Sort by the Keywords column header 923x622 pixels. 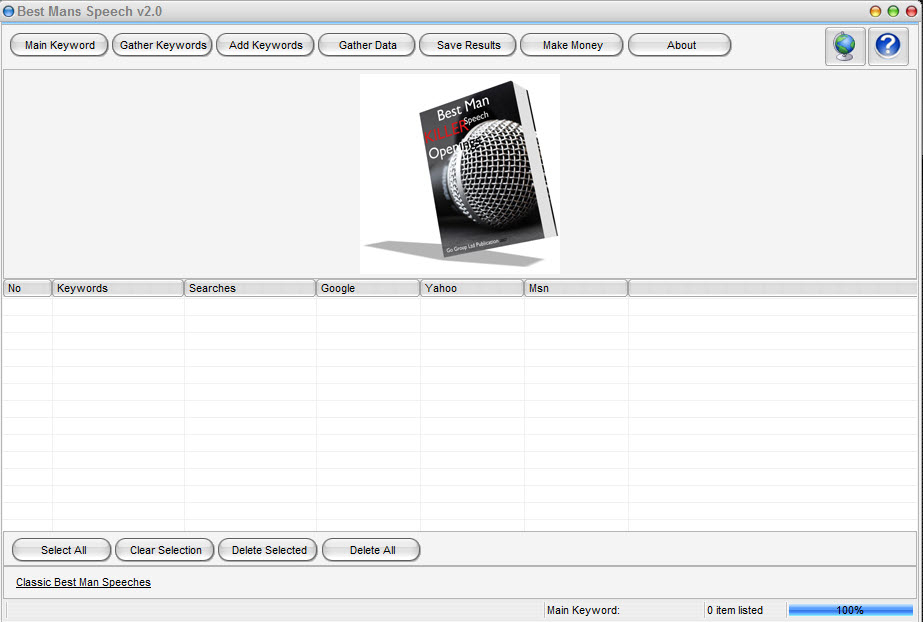(118, 288)
